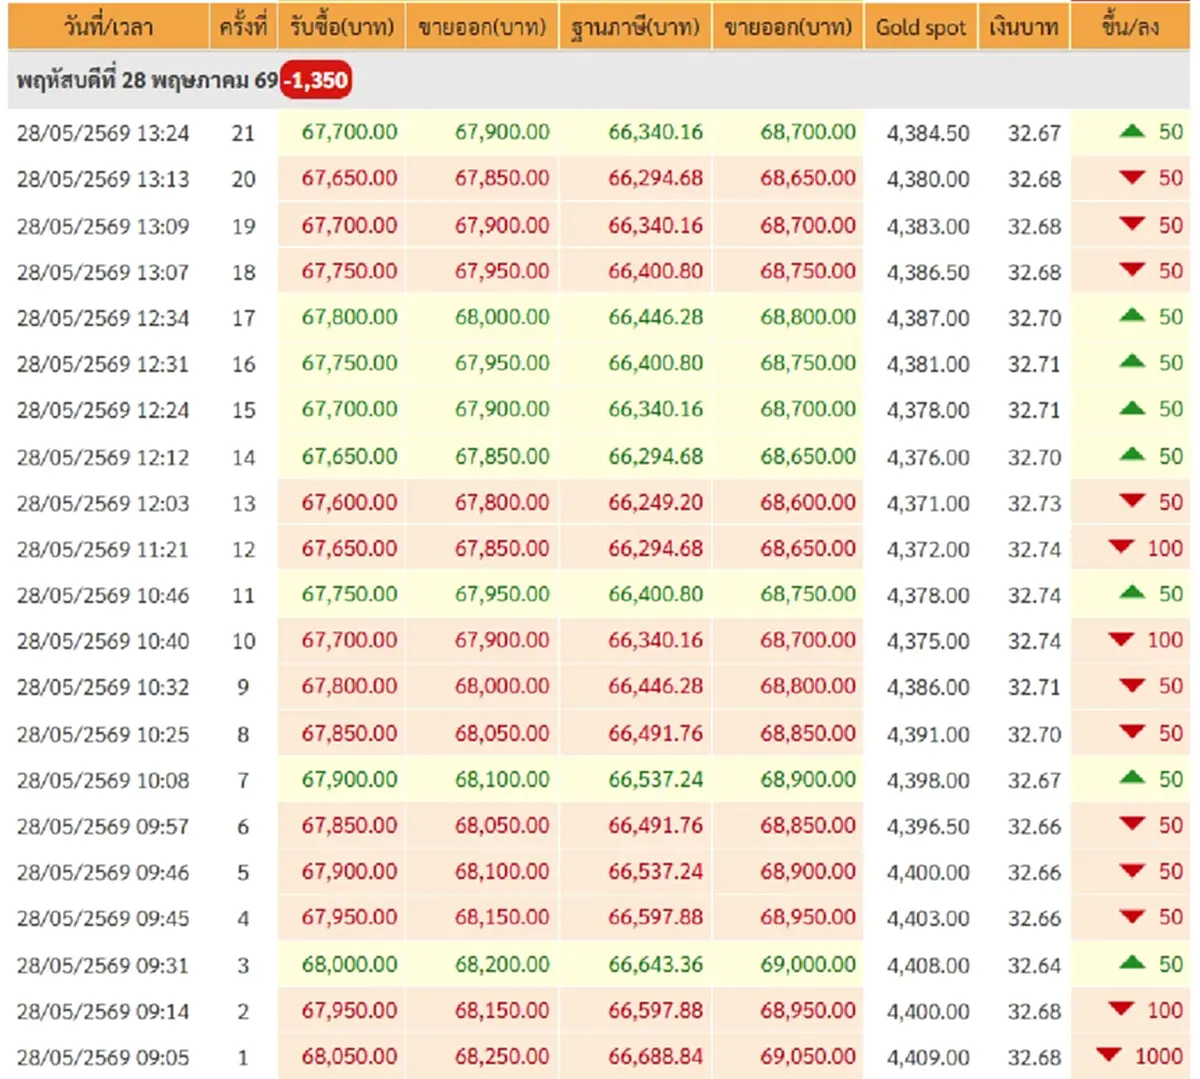Select the ครั้งที่ column header
This screenshot has height=1079, width=1200.
243,26
